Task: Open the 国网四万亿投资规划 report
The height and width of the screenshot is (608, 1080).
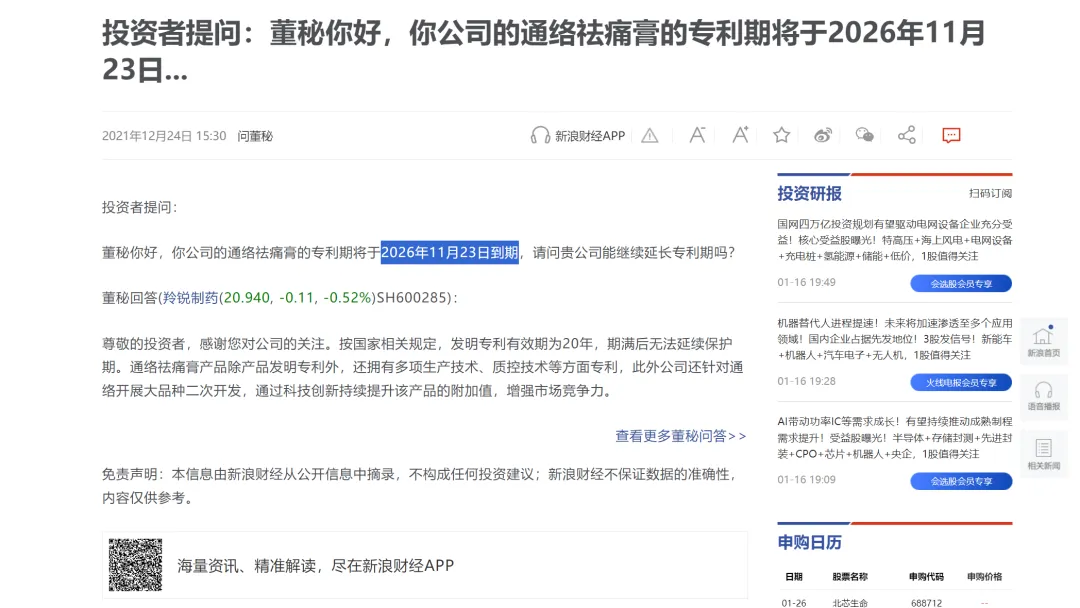Action: coord(895,240)
